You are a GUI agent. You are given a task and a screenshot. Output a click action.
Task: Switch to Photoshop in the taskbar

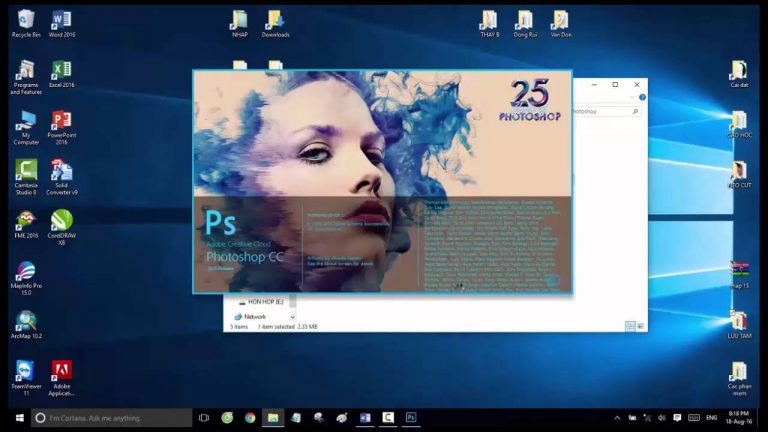pos(411,418)
